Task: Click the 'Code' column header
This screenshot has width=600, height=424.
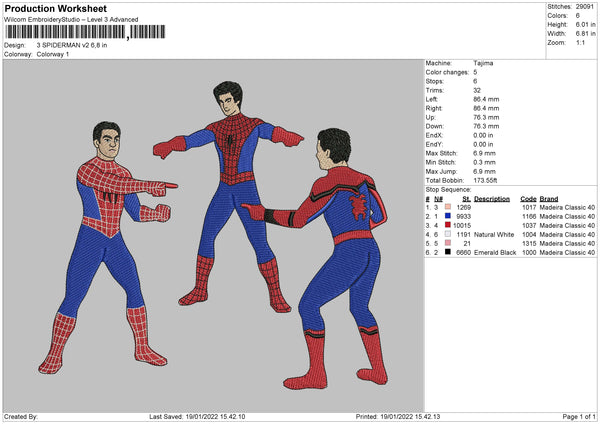Action: [528, 199]
